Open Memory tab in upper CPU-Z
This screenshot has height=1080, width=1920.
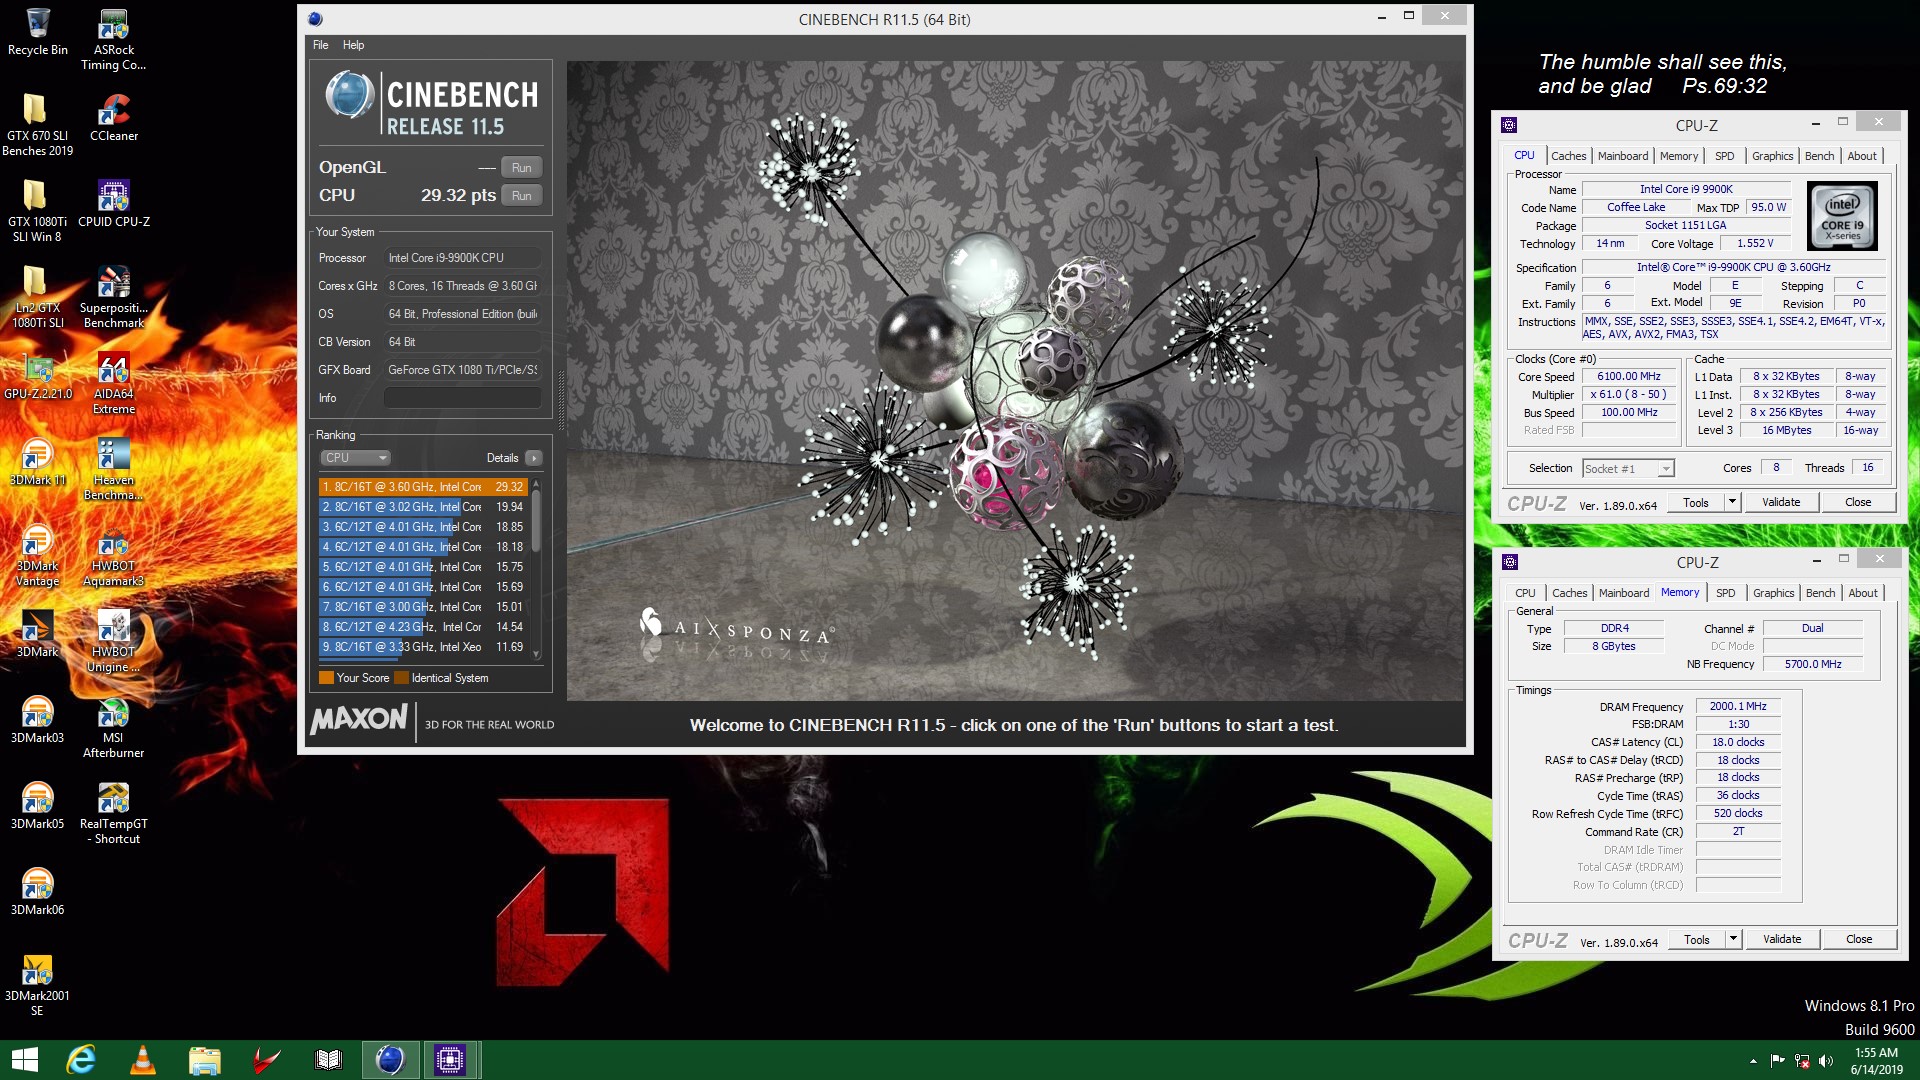[1678, 156]
